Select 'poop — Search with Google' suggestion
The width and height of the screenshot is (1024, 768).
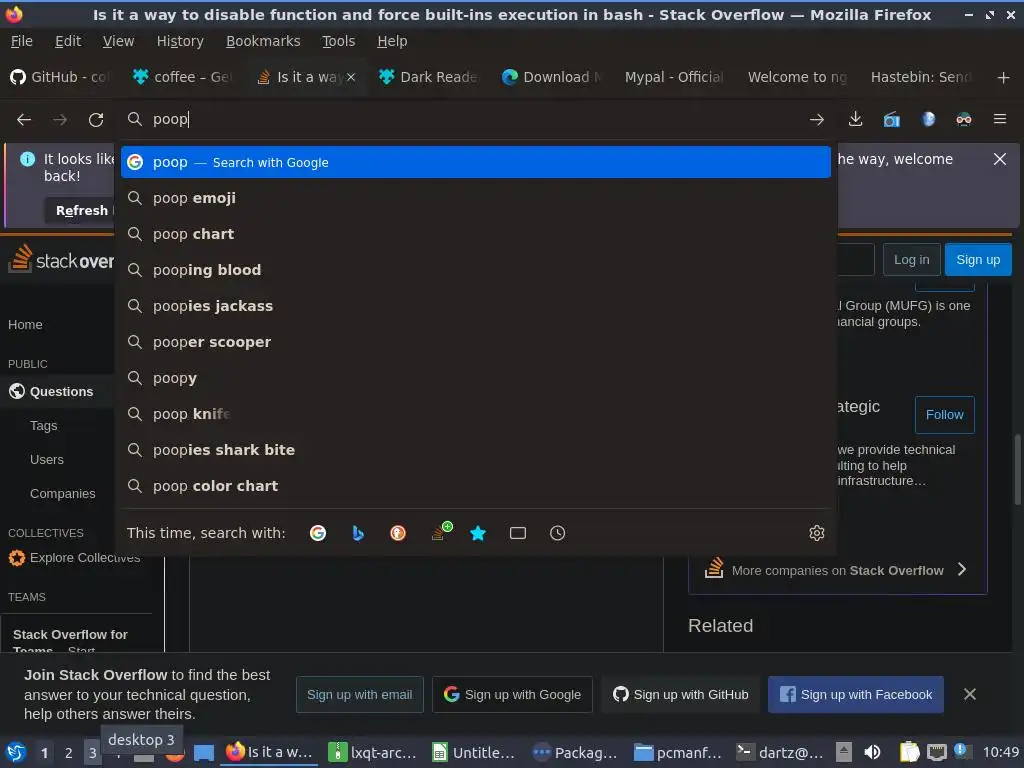pos(475,162)
